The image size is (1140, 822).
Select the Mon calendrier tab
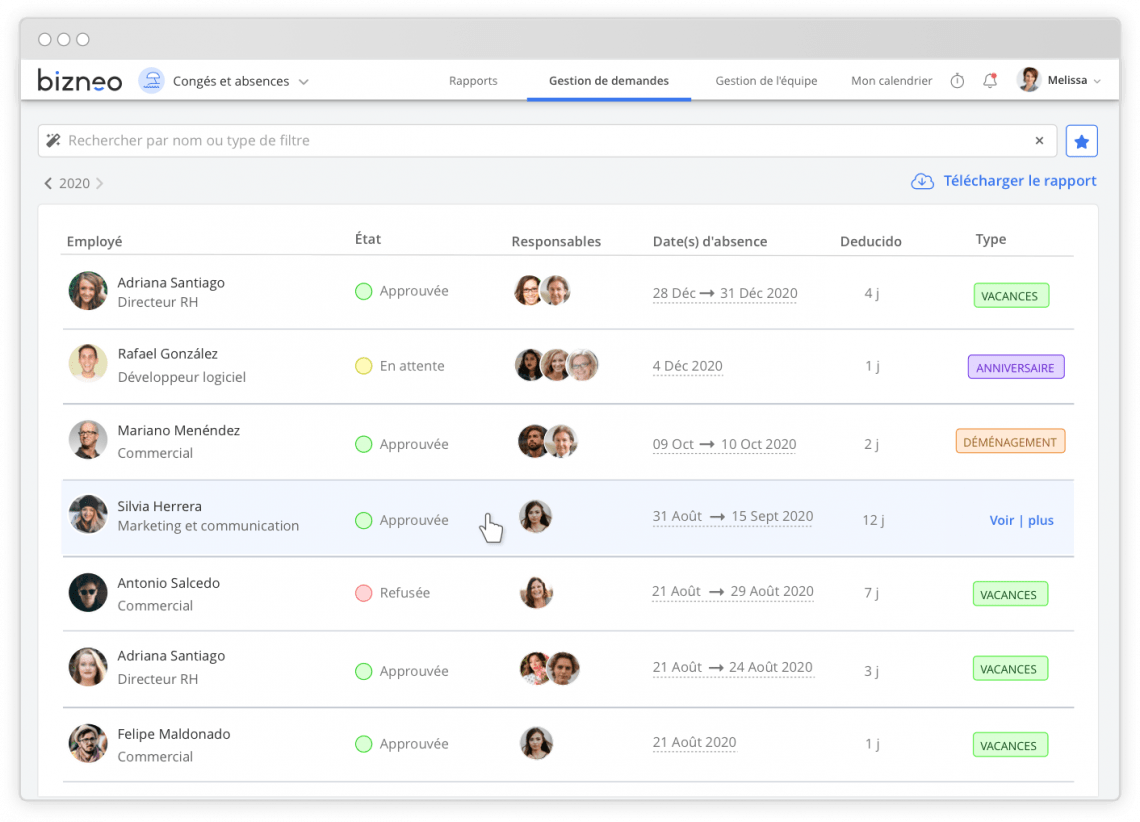coord(891,81)
